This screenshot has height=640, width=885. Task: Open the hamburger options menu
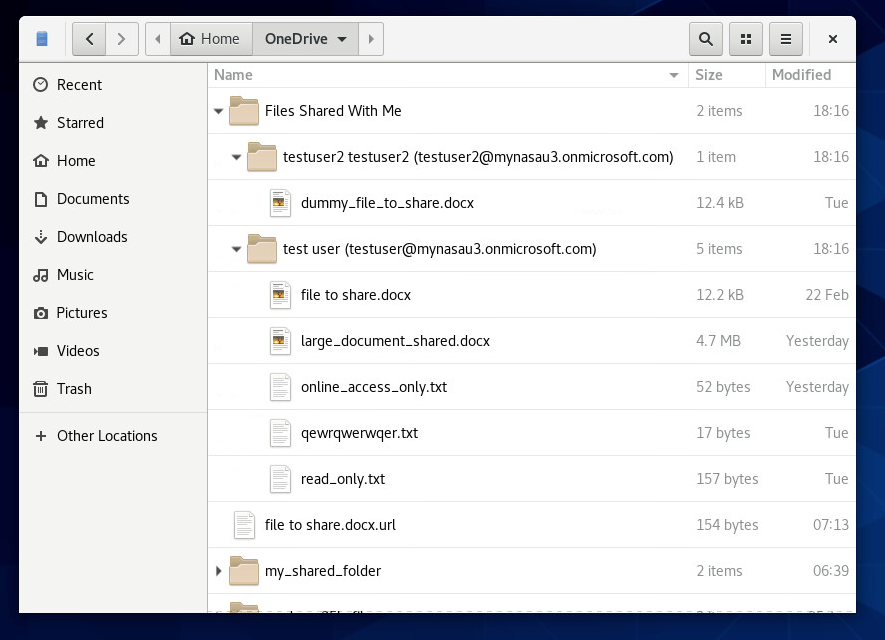(x=786, y=39)
